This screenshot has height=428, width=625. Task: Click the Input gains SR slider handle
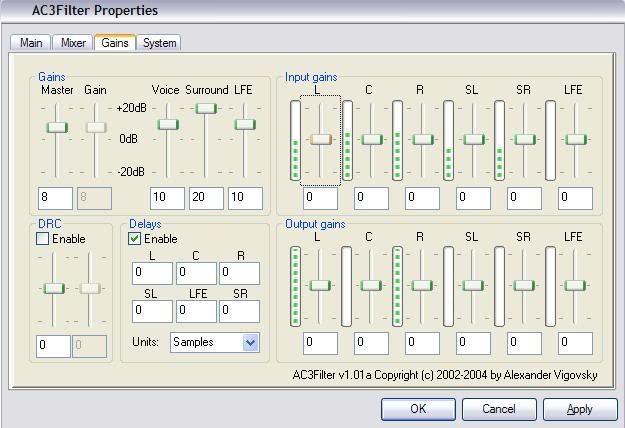pos(525,139)
